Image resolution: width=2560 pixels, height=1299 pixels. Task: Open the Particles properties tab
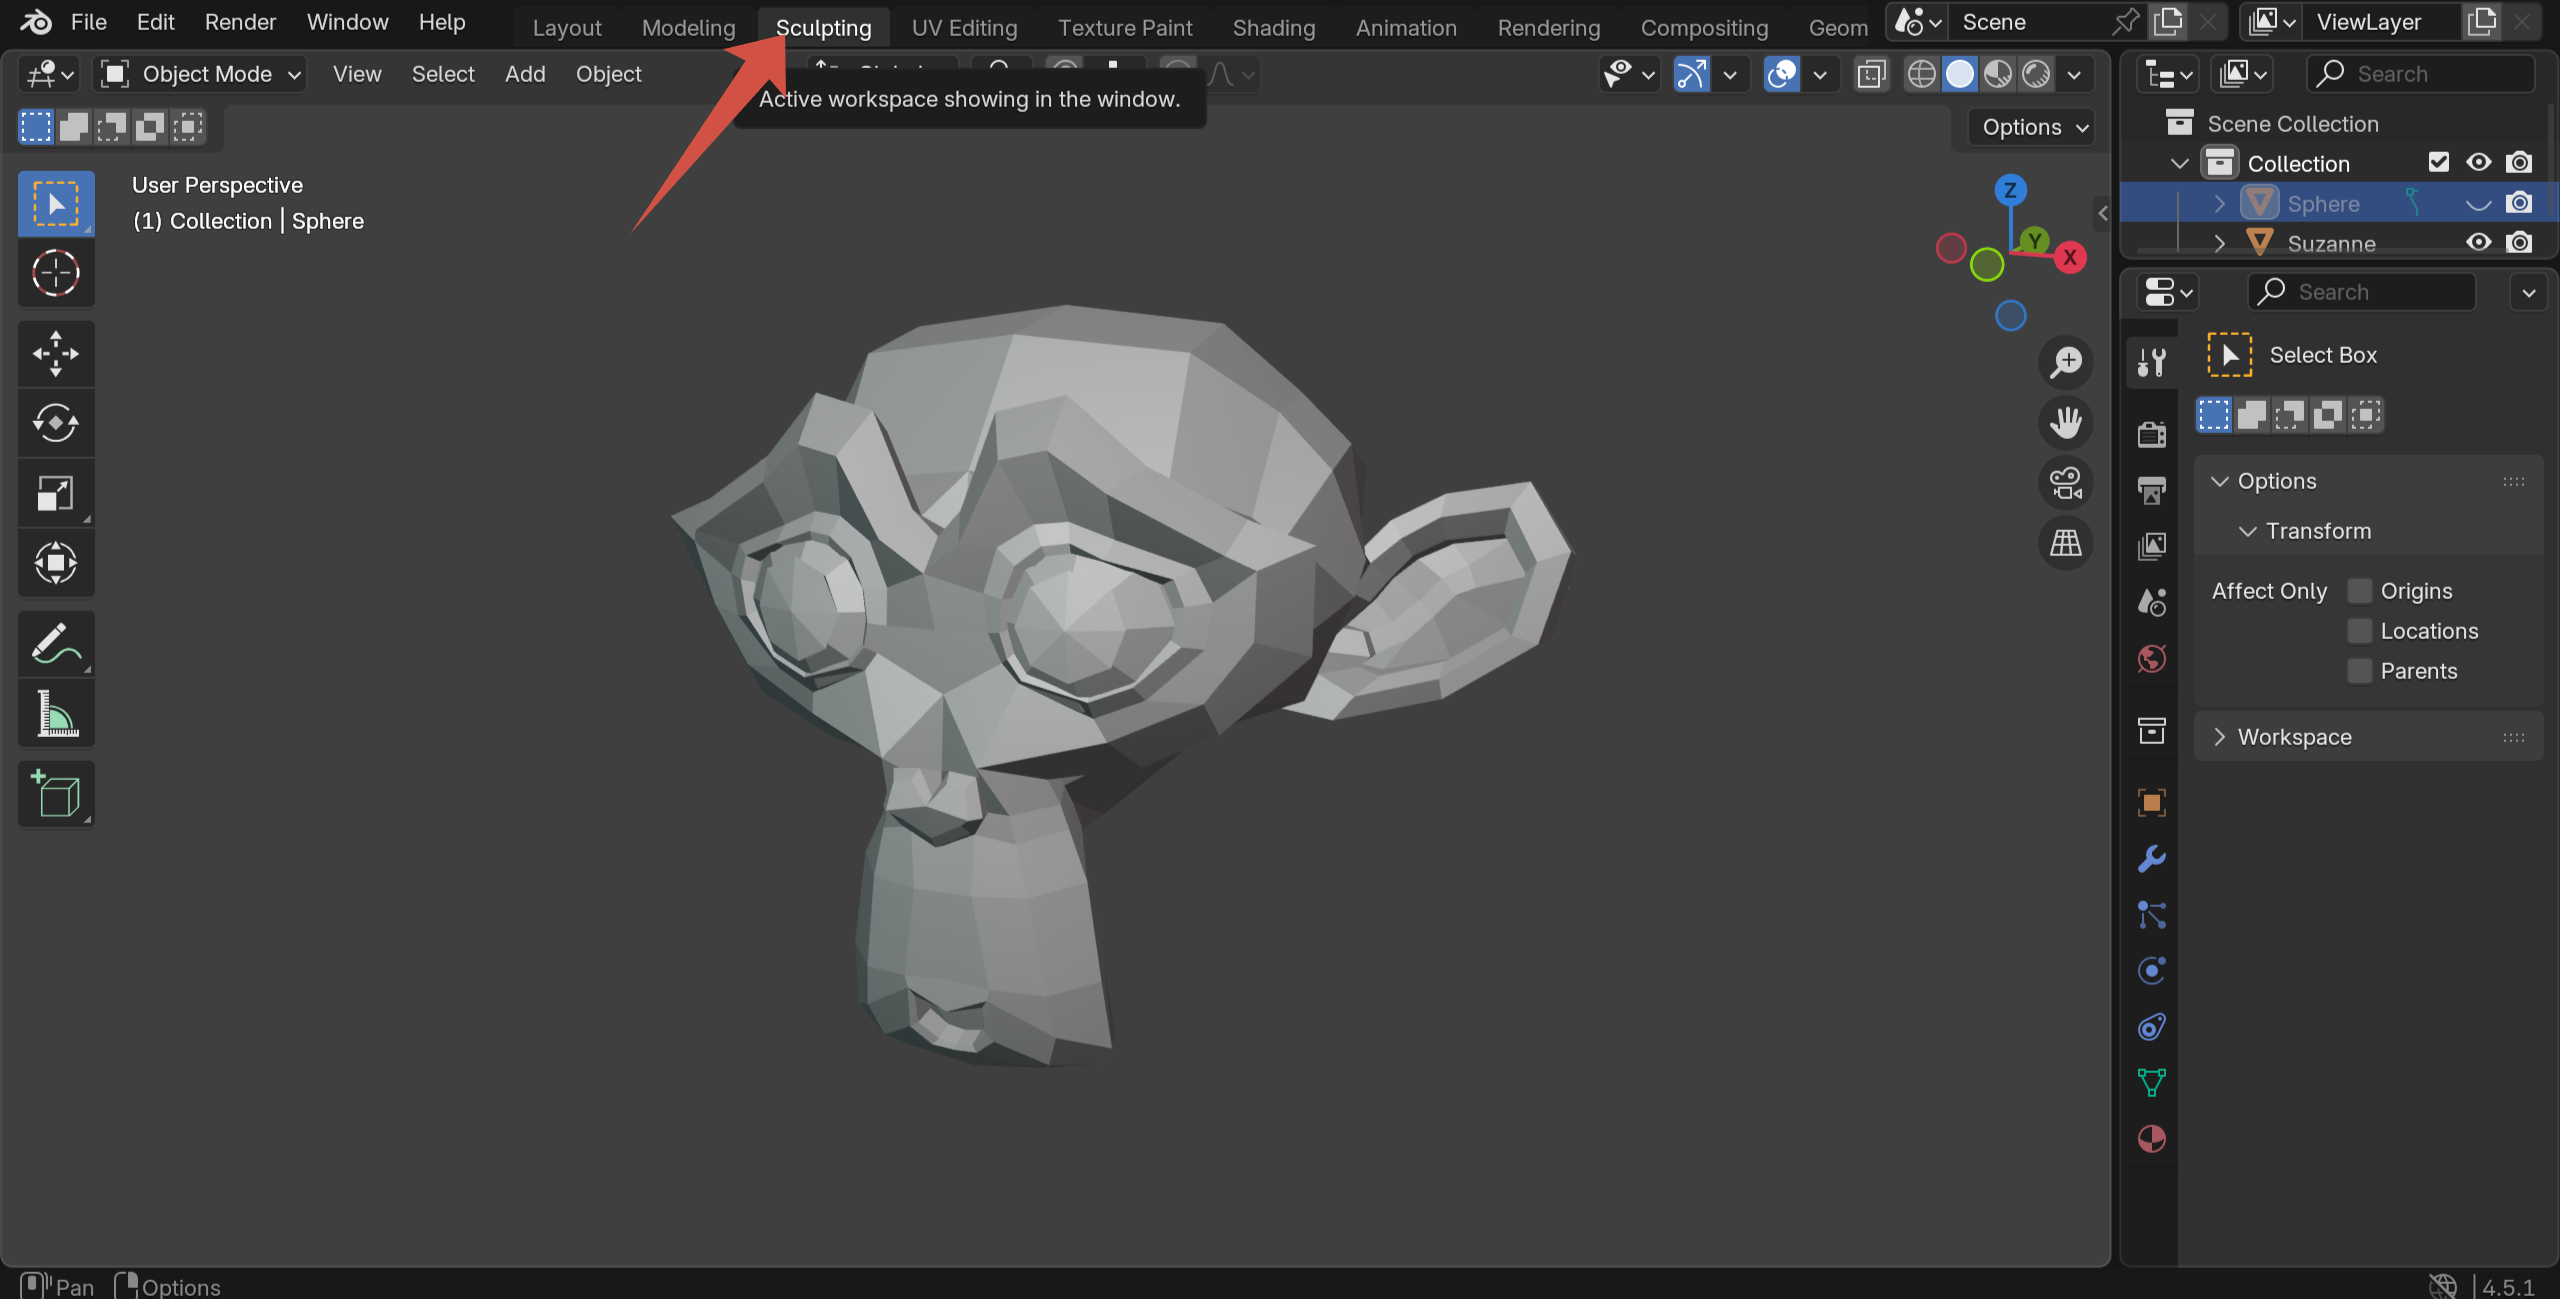coord(2152,915)
